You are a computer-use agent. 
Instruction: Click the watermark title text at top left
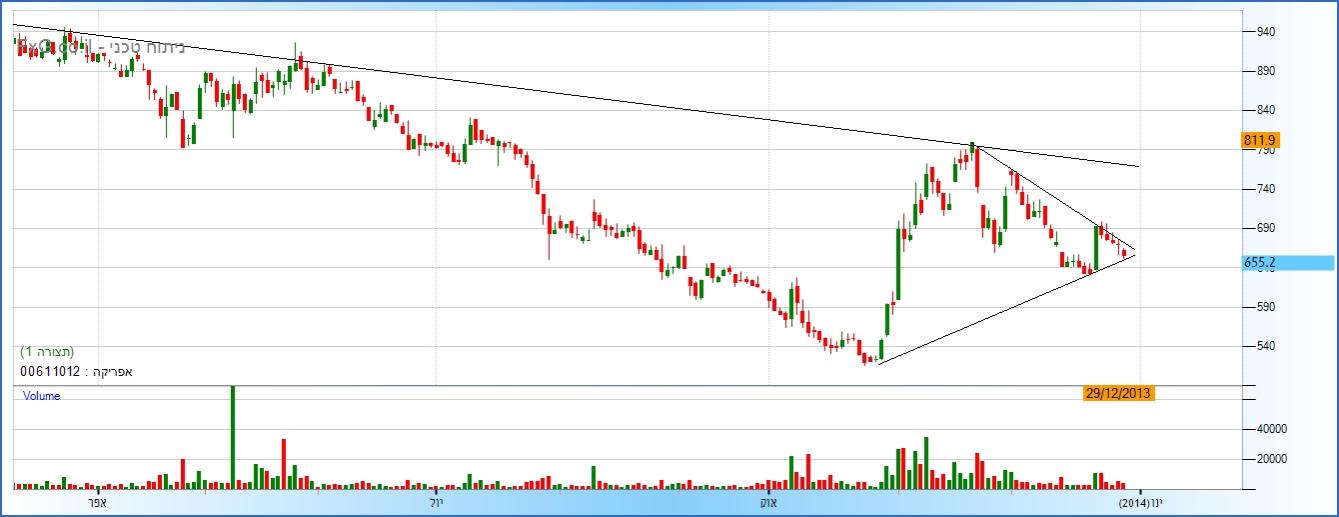[100, 46]
